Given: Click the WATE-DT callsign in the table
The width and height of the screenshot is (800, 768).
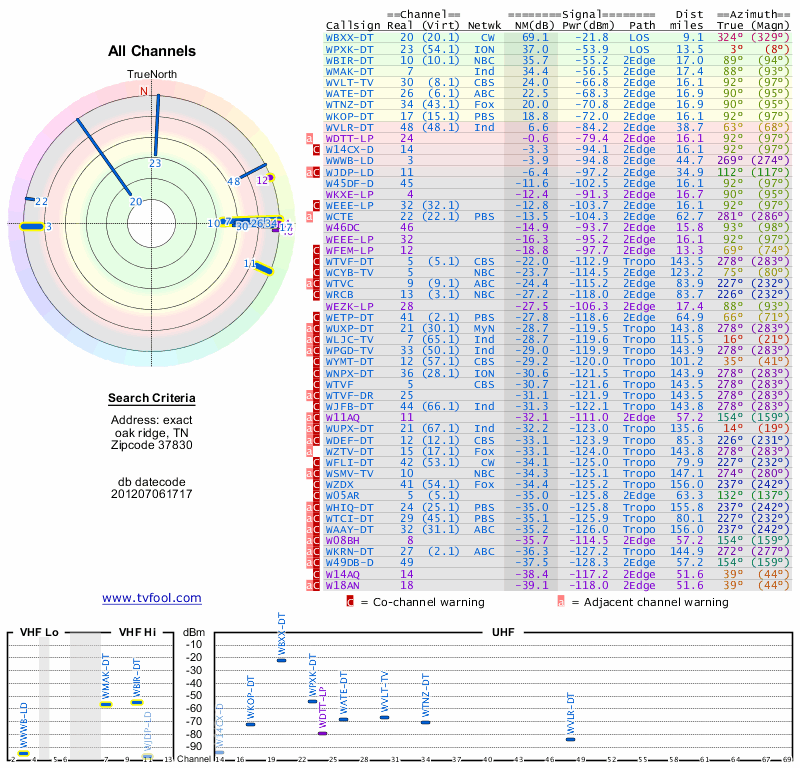Looking at the screenshot, I should point(349,93).
